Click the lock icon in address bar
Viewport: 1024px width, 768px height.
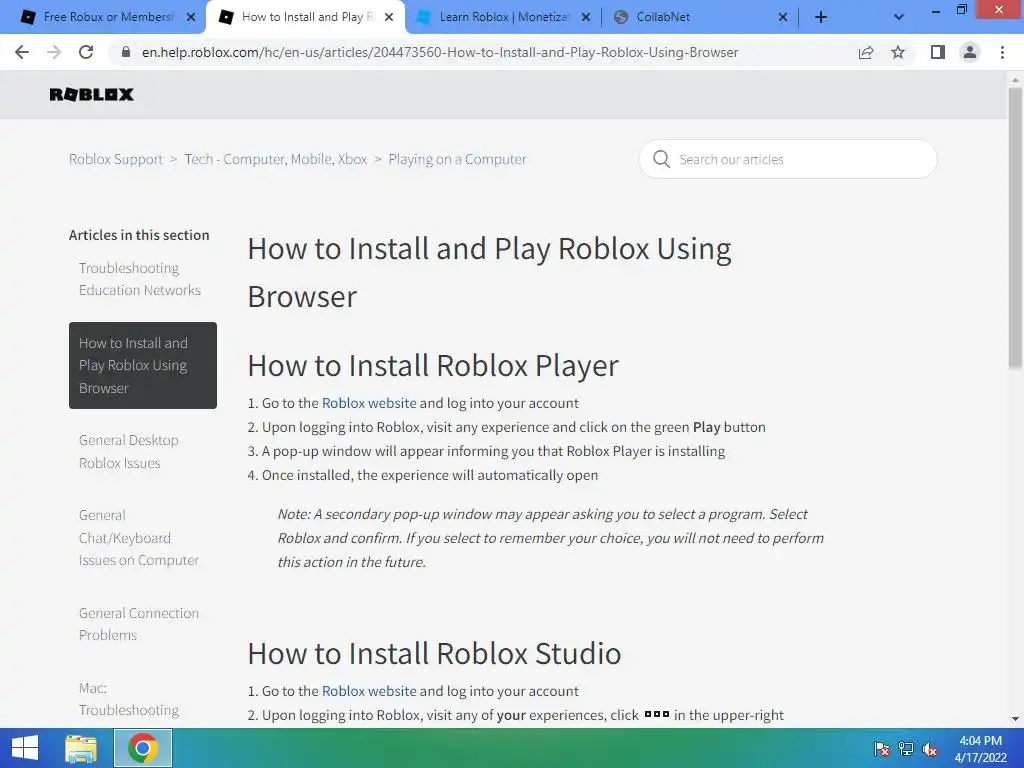point(126,52)
